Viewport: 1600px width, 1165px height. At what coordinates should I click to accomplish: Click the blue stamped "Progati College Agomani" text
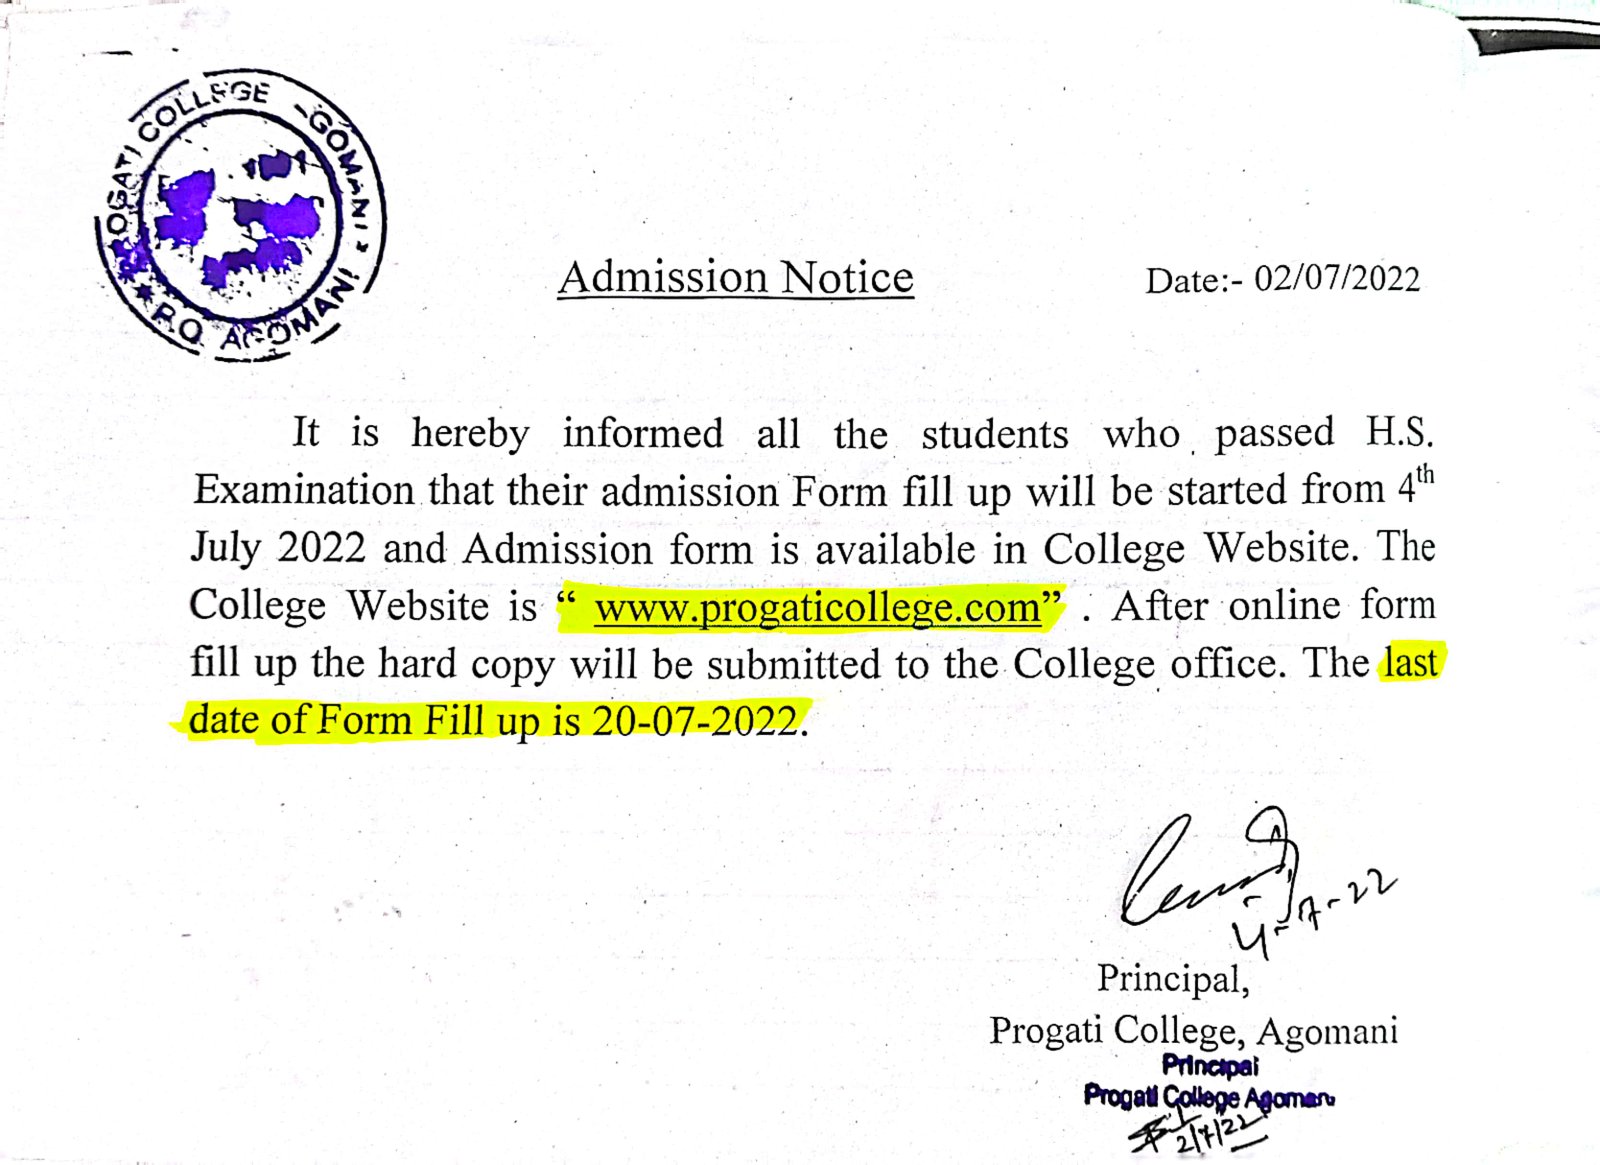pos(1208,1097)
